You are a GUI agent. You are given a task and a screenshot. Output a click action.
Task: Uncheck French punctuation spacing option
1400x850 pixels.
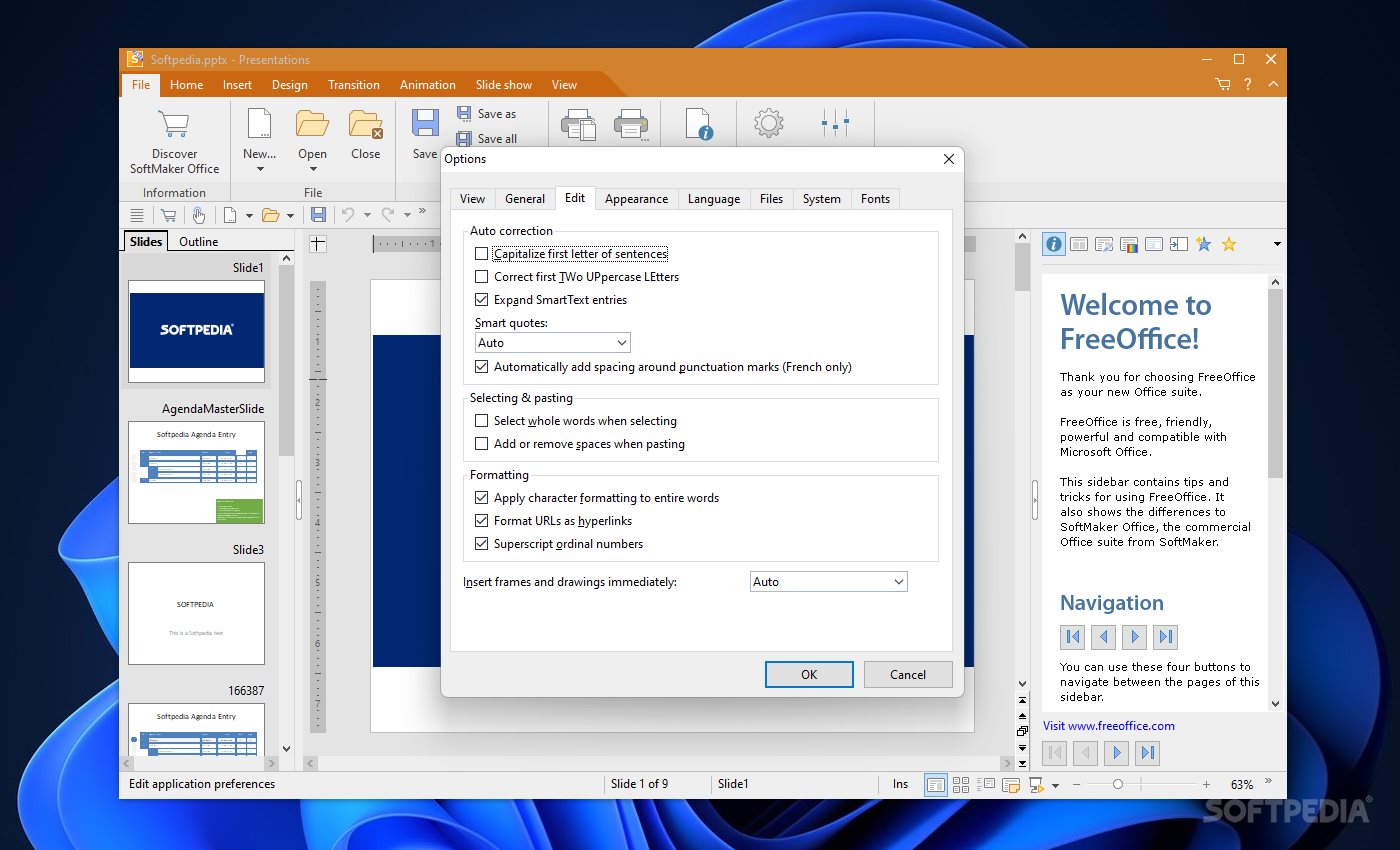(482, 367)
